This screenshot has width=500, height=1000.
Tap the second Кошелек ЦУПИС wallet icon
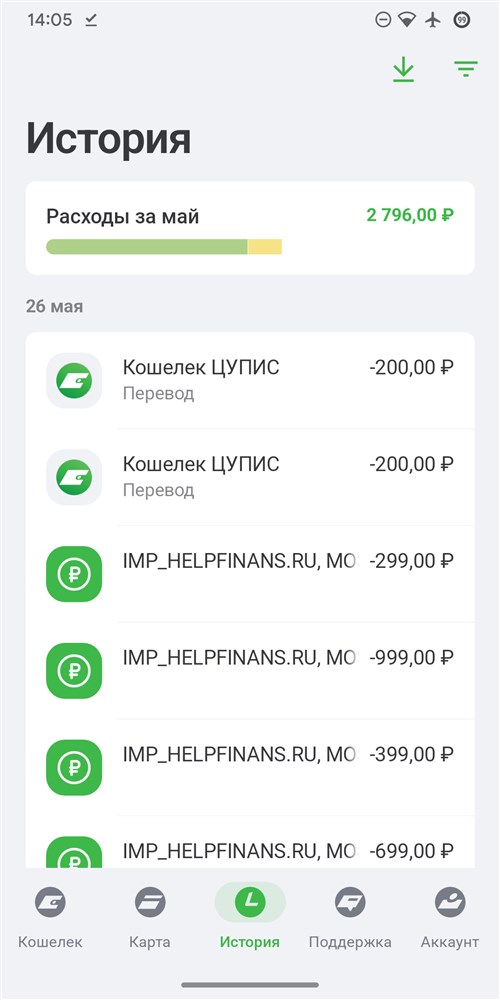[x=74, y=477]
